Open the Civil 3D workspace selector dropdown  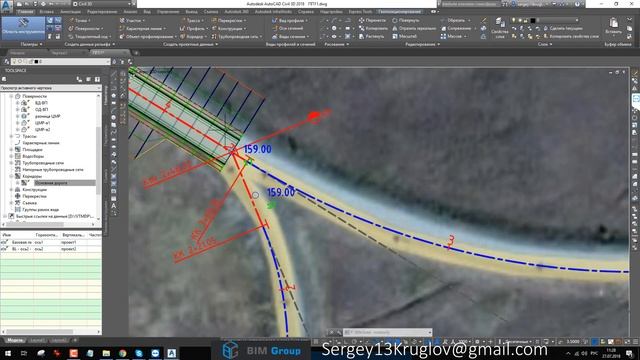click(103, 4)
